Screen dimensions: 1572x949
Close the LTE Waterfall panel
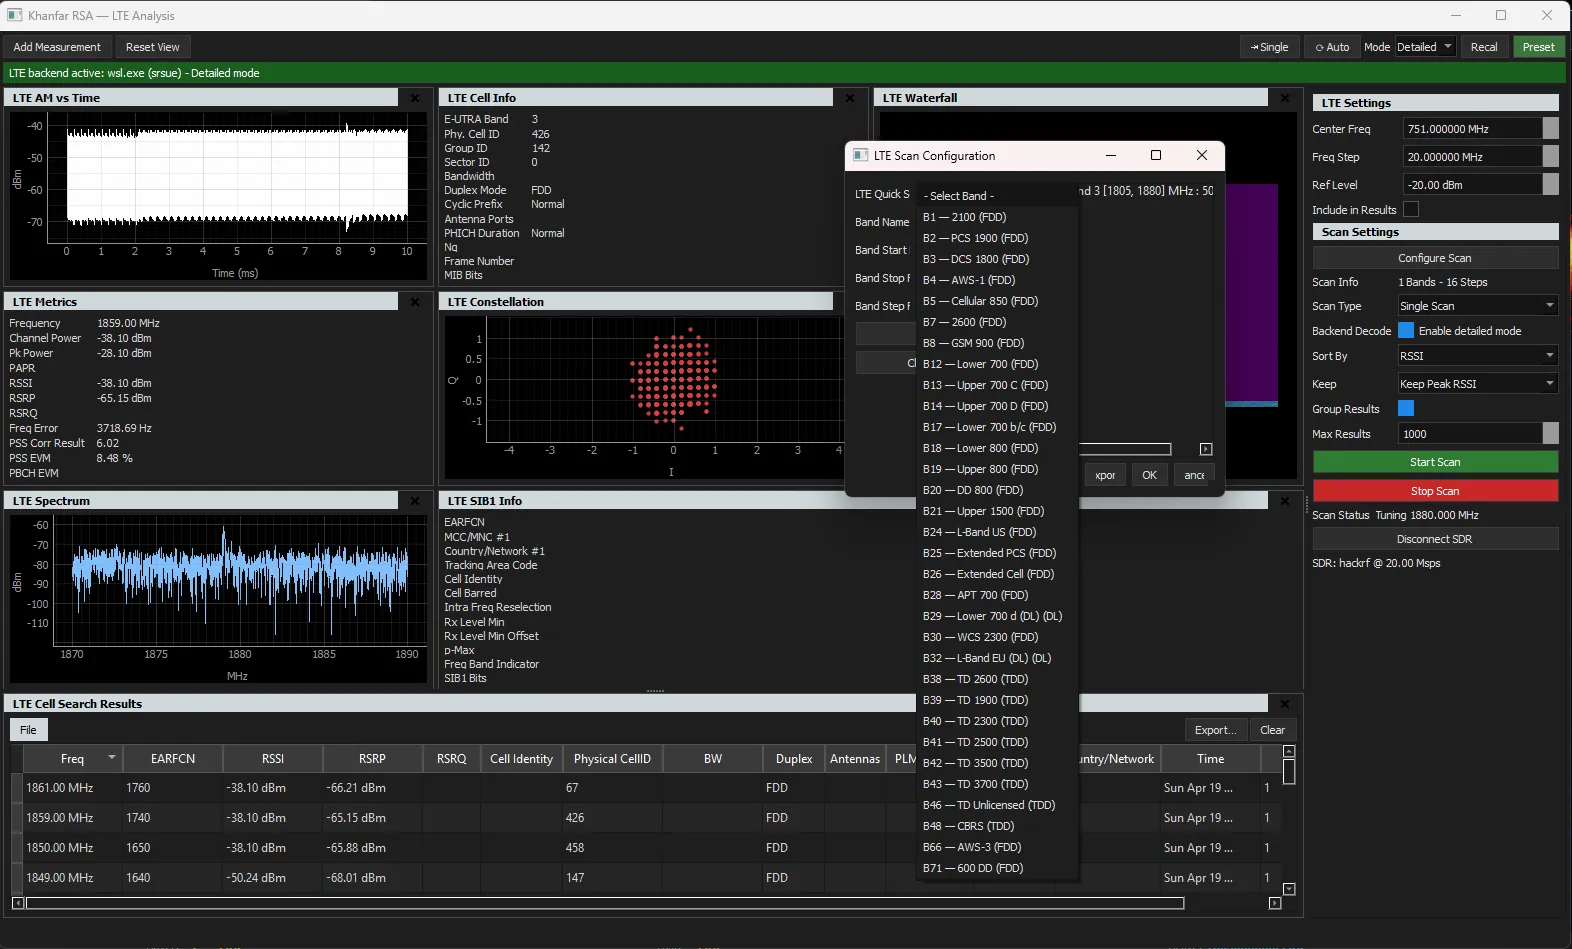pyautogui.click(x=1285, y=98)
